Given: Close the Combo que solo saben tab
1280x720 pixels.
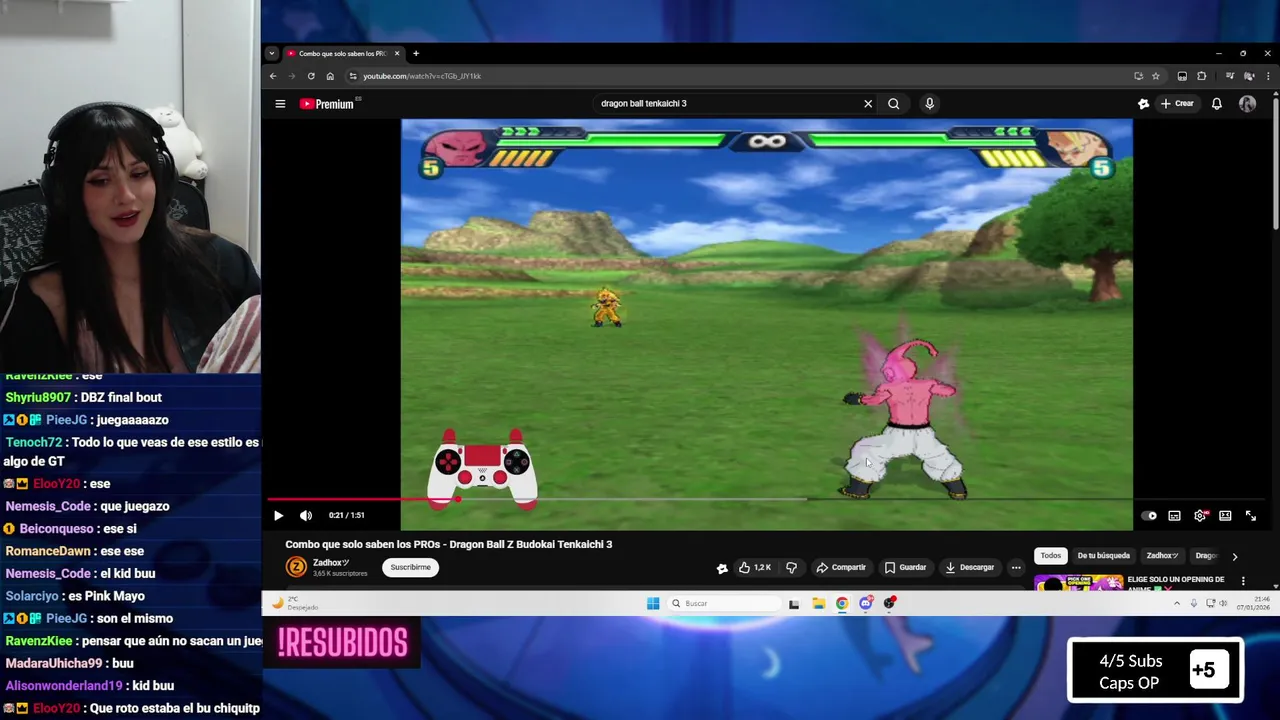Looking at the screenshot, I should pos(397,54).
